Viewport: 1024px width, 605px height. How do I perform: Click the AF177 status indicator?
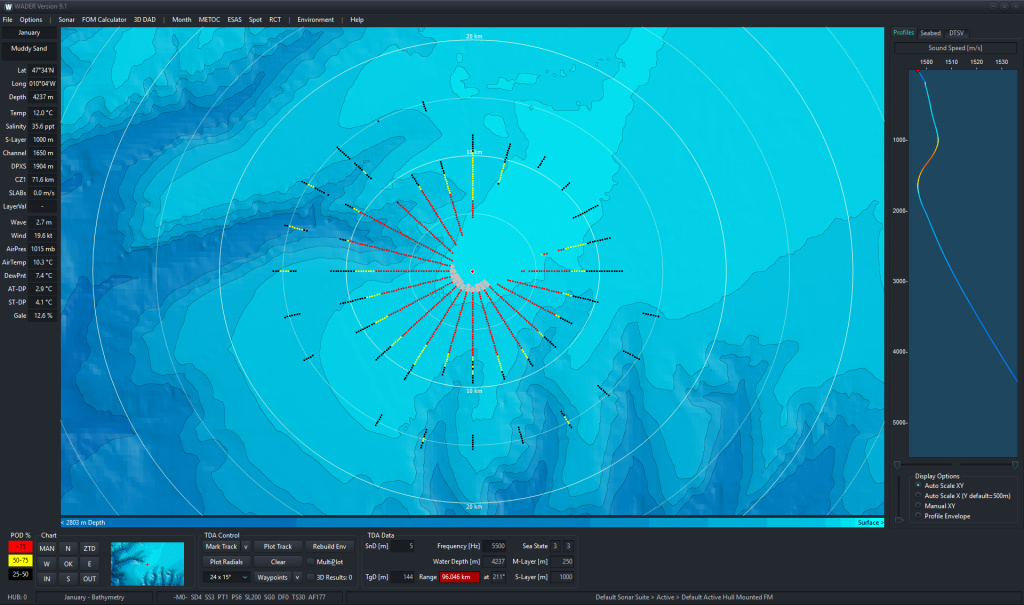pos(317,595)
